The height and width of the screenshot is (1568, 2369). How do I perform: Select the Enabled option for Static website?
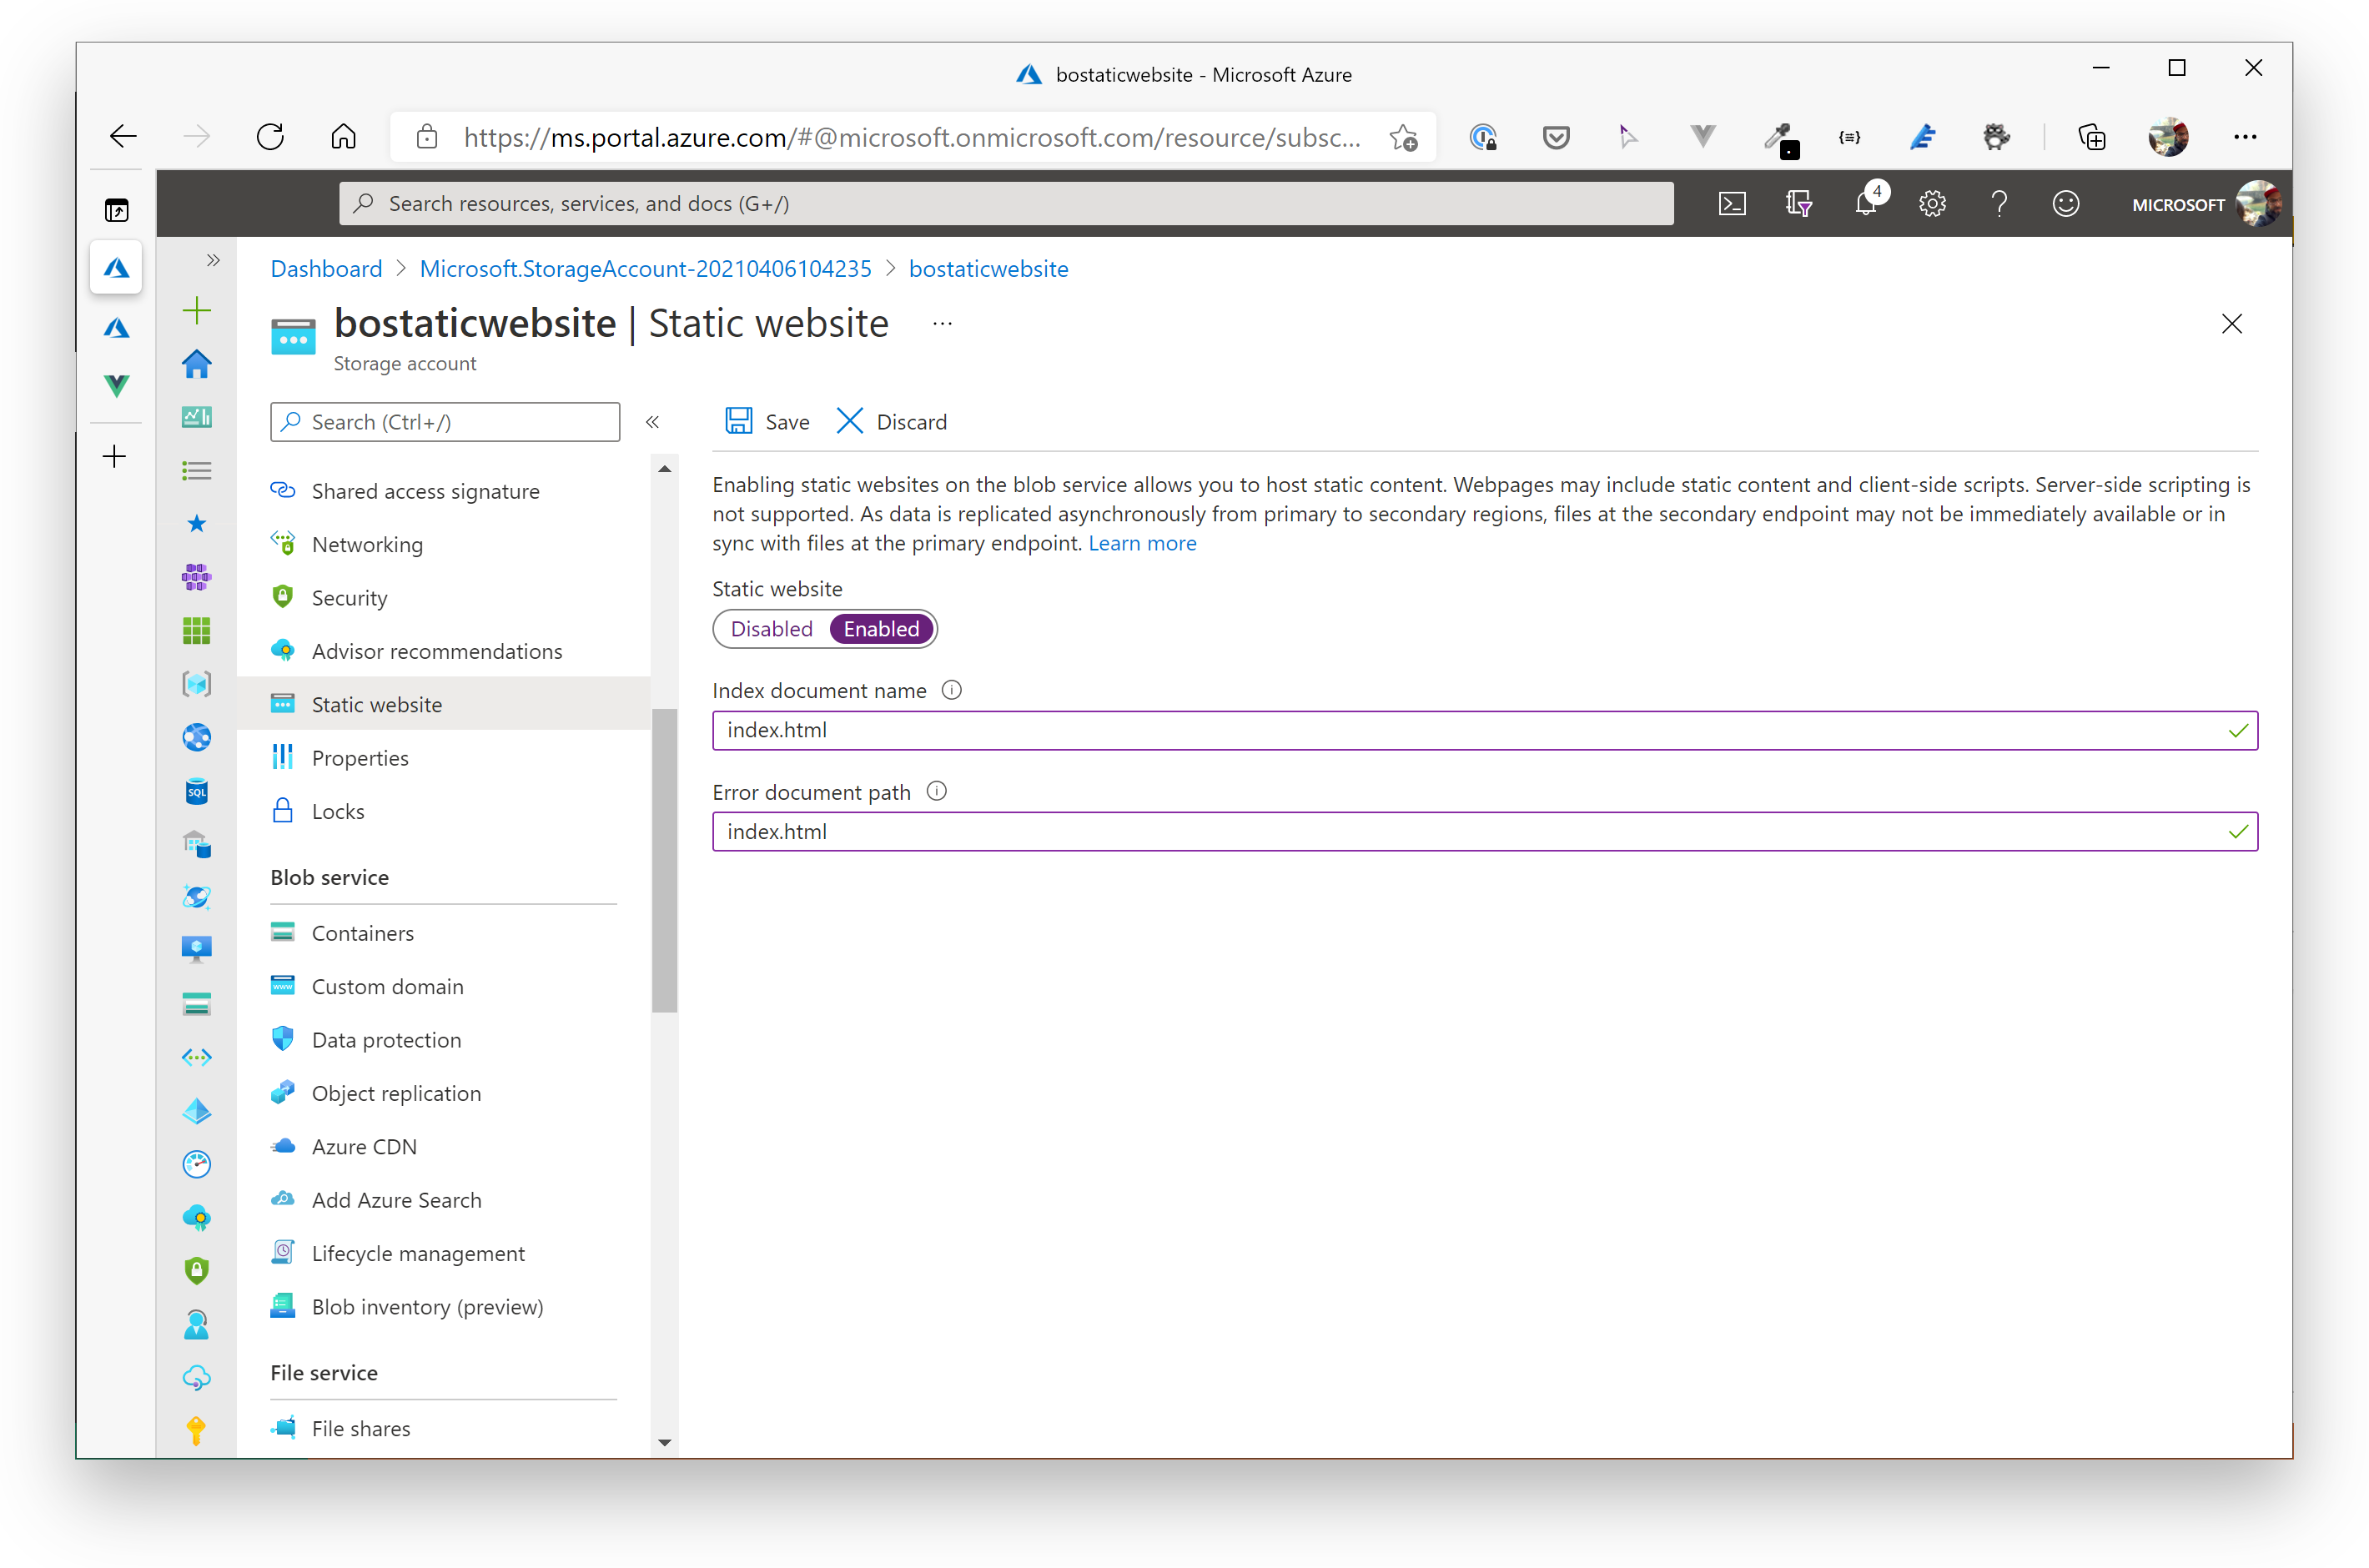[x=880, y=628]
